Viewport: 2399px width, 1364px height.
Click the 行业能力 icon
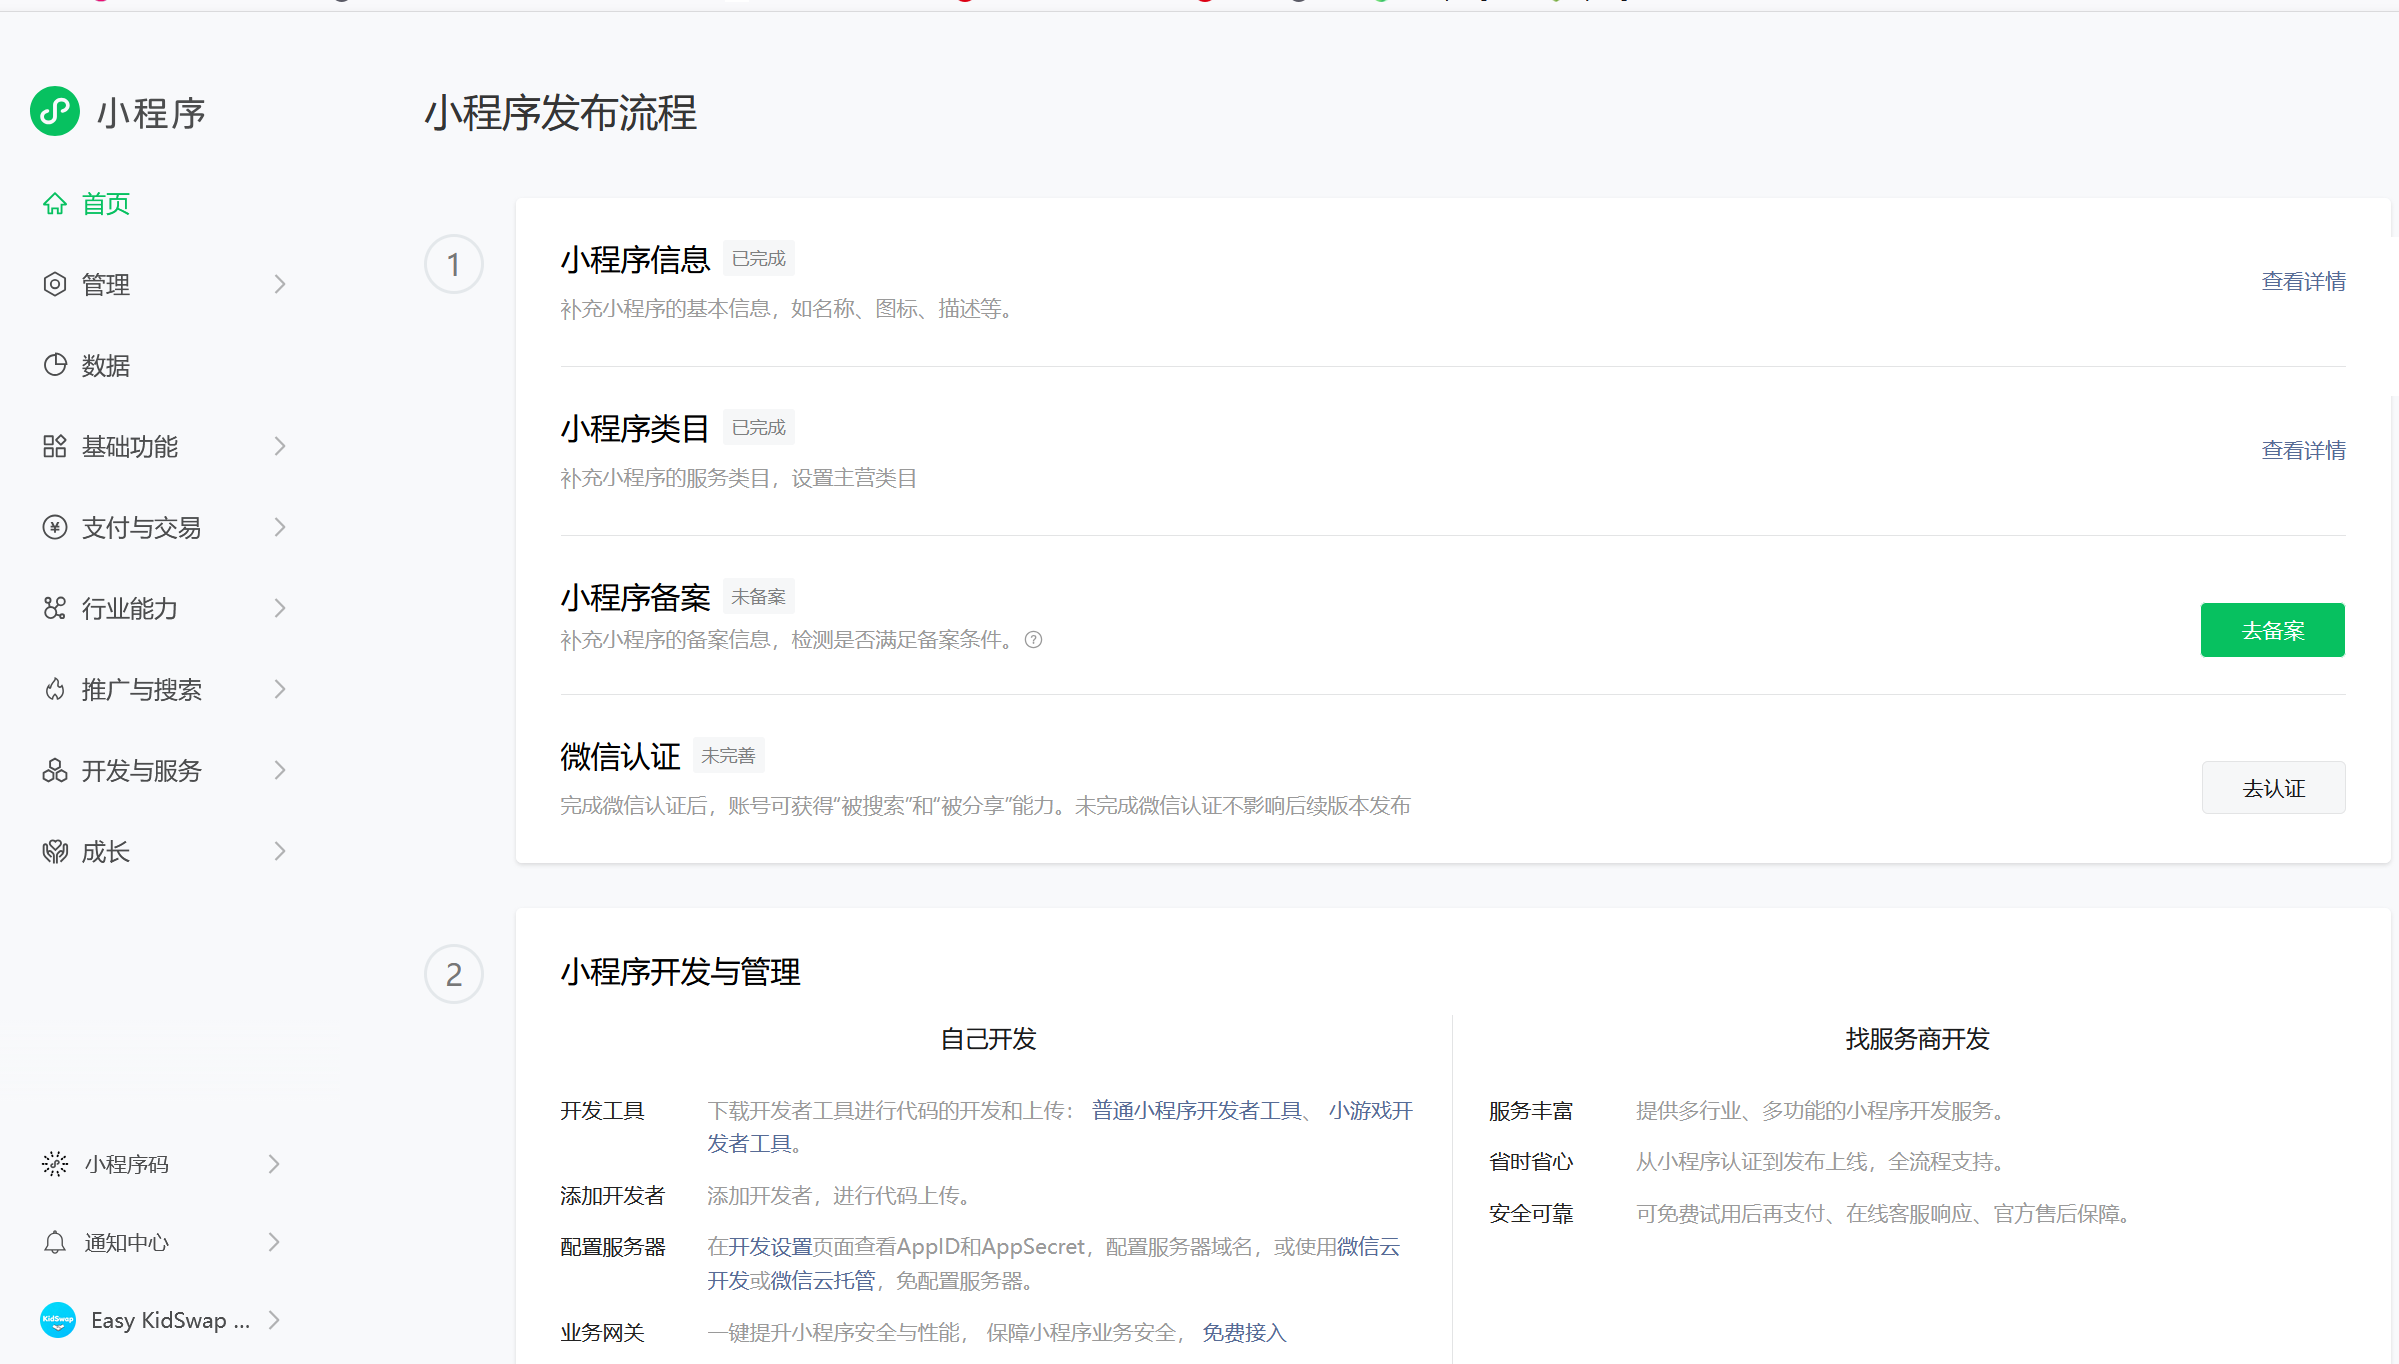click(x=55, y=608)
